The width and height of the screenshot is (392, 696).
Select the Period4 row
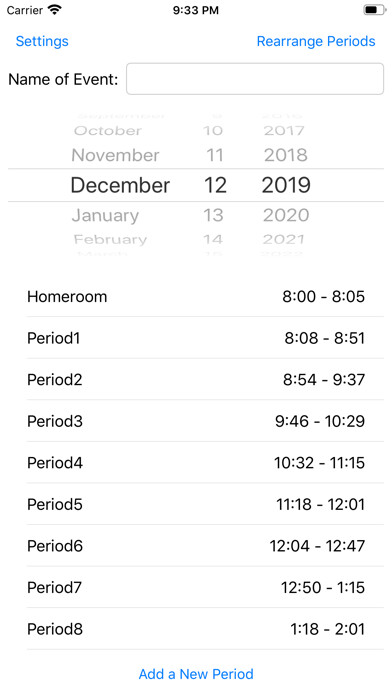196,463
